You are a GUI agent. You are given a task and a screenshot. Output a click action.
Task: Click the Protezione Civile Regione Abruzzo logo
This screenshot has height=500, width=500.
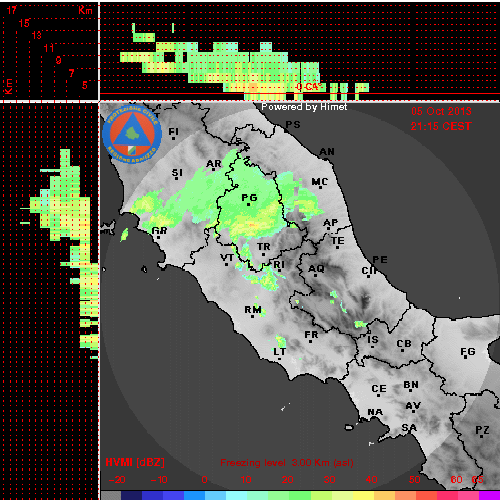(x=132, y=134)
